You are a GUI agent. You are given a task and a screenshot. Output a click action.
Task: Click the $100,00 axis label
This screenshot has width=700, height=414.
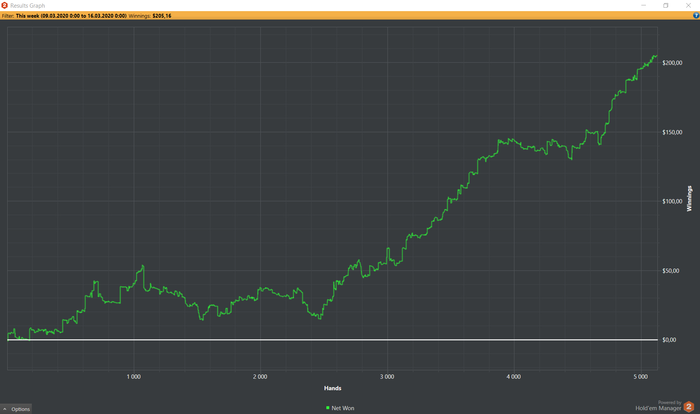672,201
